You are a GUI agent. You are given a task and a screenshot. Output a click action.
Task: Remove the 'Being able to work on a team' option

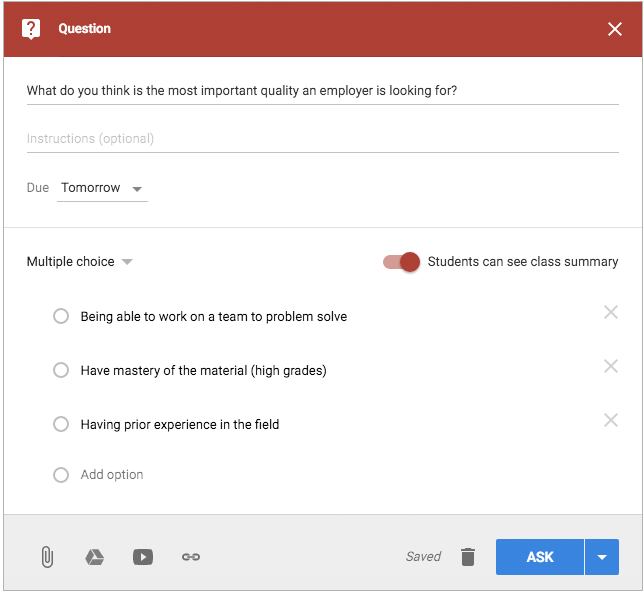610,313
